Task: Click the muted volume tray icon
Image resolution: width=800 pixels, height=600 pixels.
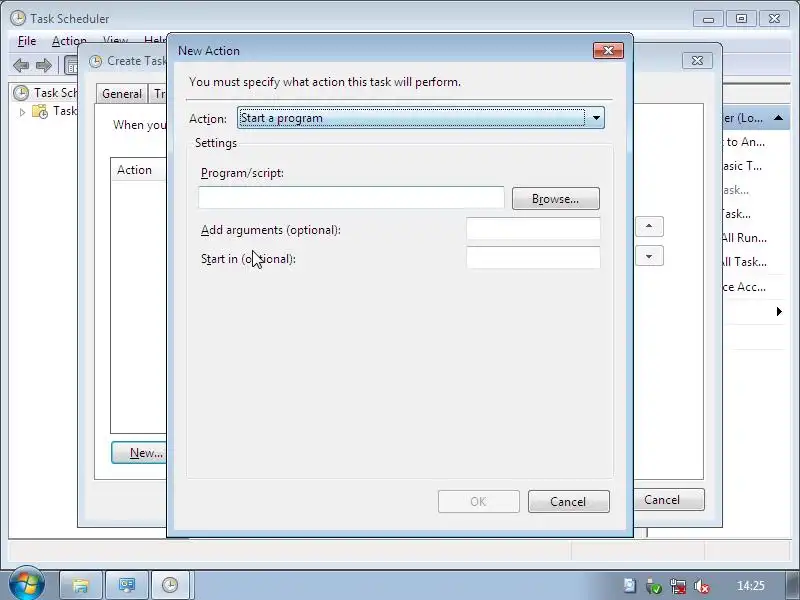Action: point(702,586)
